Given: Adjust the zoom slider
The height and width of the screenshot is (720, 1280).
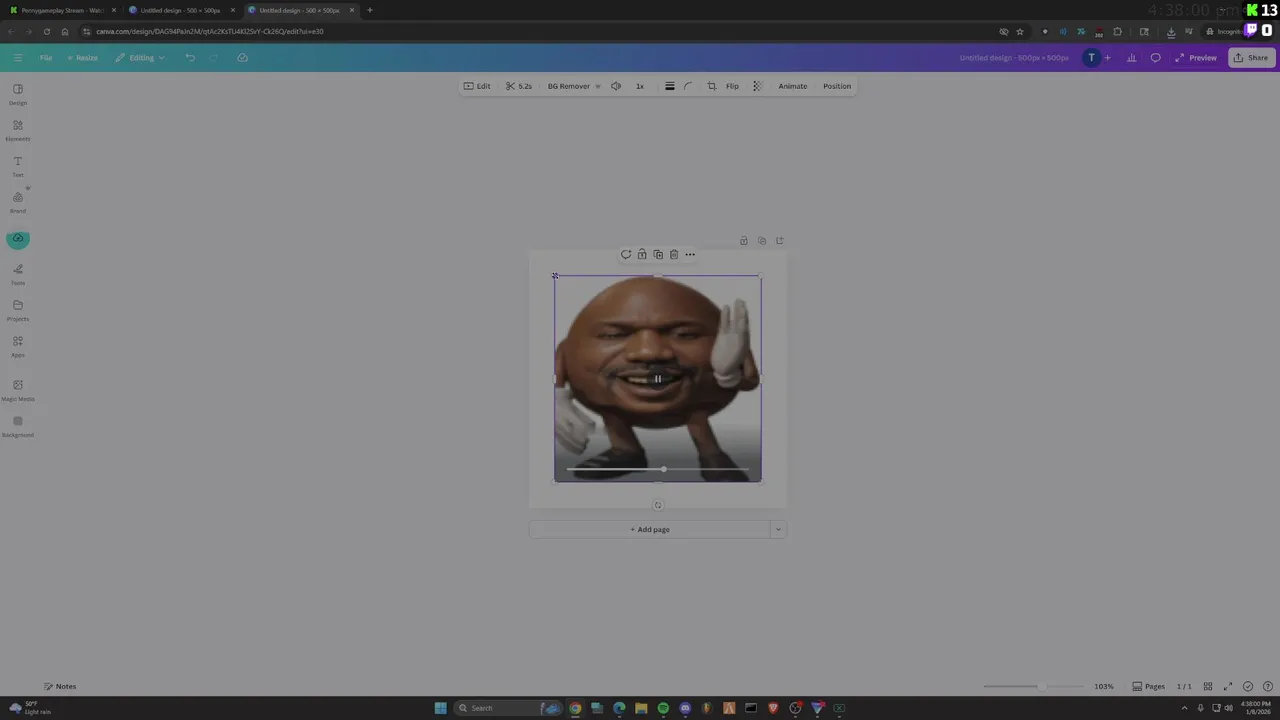Looking at the screenshot, I should coord(1033,686).
